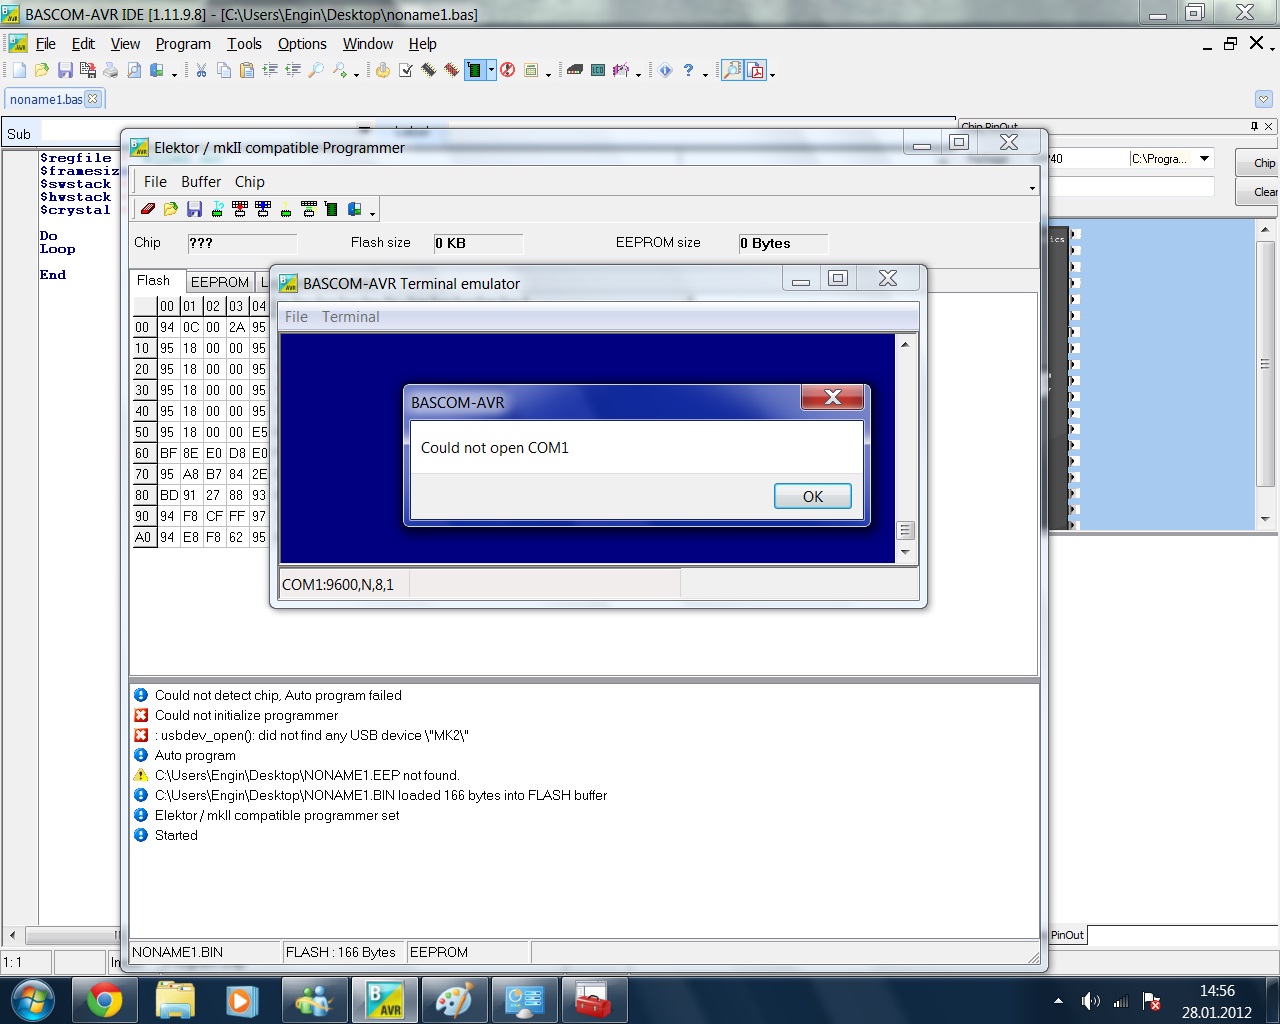1280x1024 pixels.
Task: Open the PinOut tab at bottom right
Action: click(1067, 935)
